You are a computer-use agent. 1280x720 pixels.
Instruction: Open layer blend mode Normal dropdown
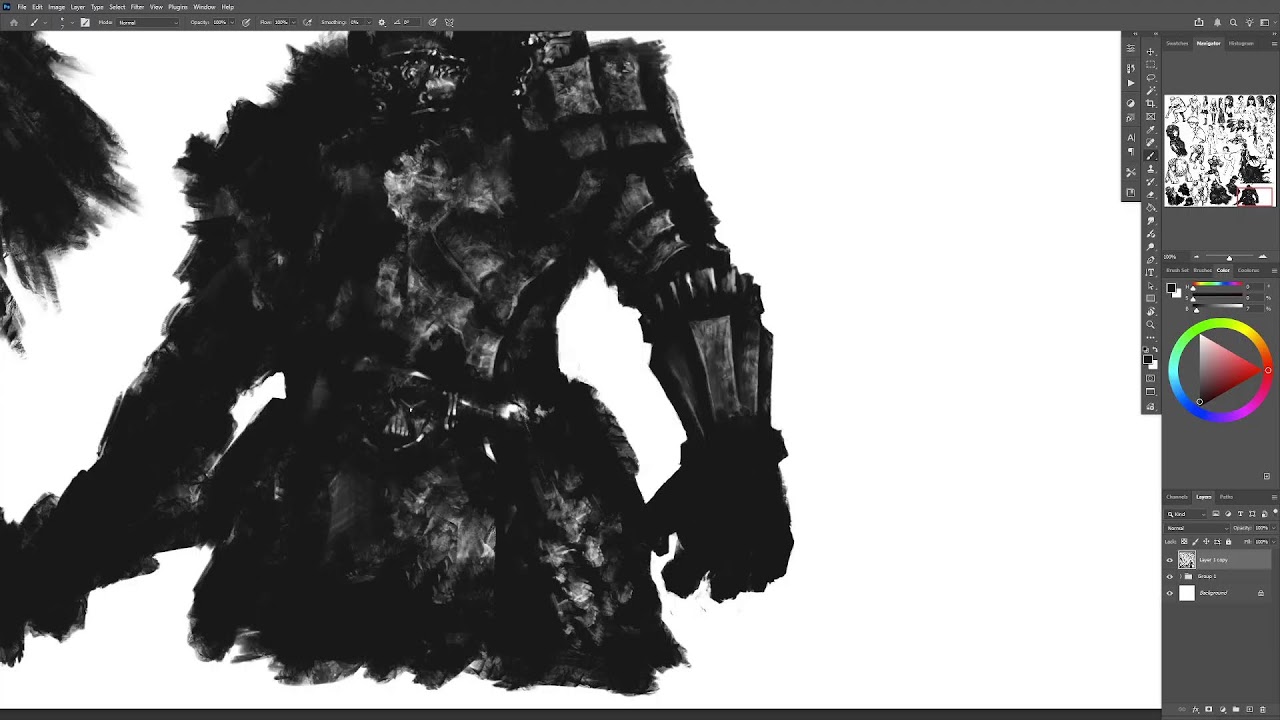tap(1196, 528)
